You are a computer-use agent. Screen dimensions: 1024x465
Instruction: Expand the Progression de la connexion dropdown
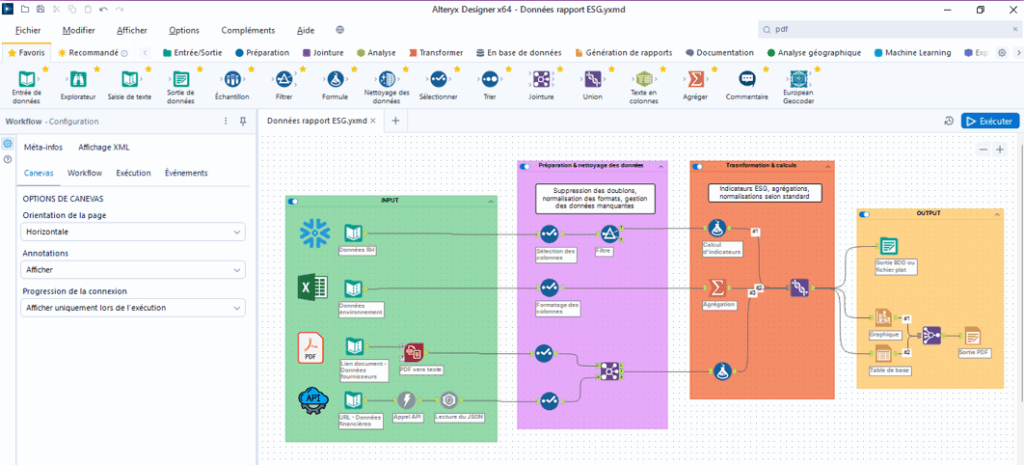point(133,307)
